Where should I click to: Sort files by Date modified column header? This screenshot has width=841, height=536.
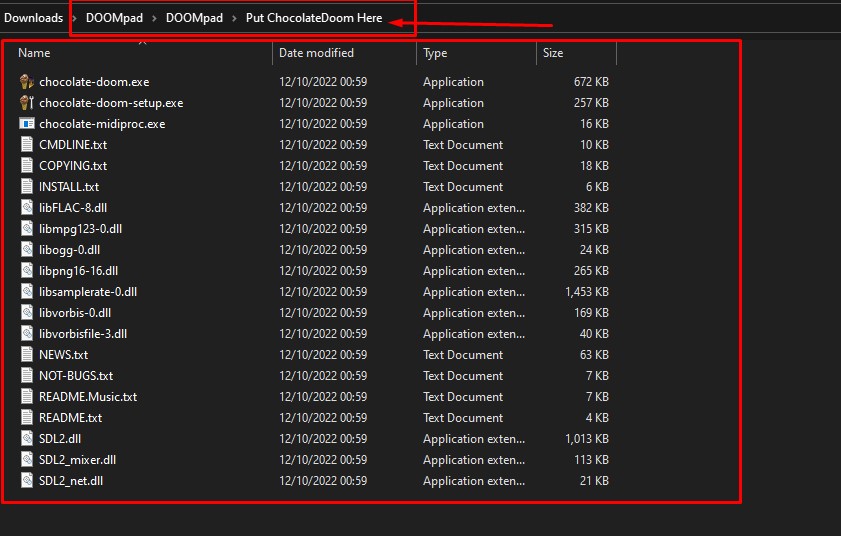tap(316, 53)
